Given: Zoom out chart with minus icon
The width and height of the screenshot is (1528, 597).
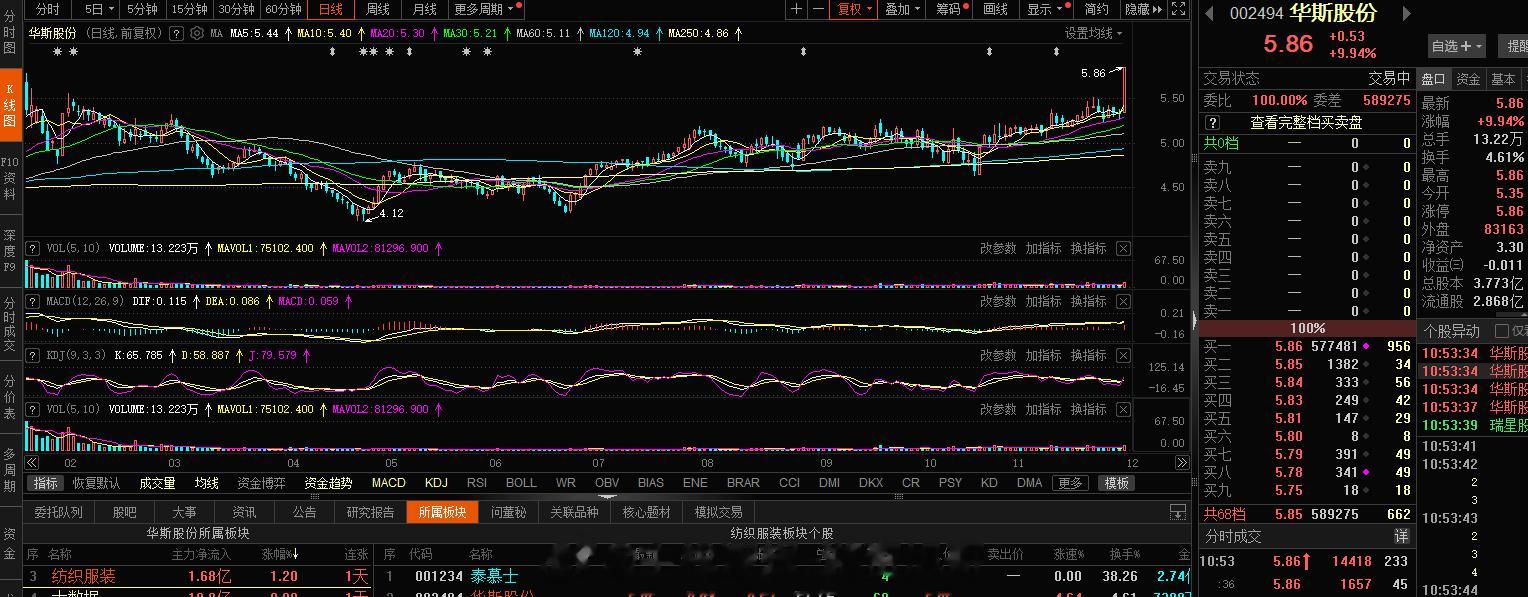Looking at the screenshot, I should tap(819, 9).
